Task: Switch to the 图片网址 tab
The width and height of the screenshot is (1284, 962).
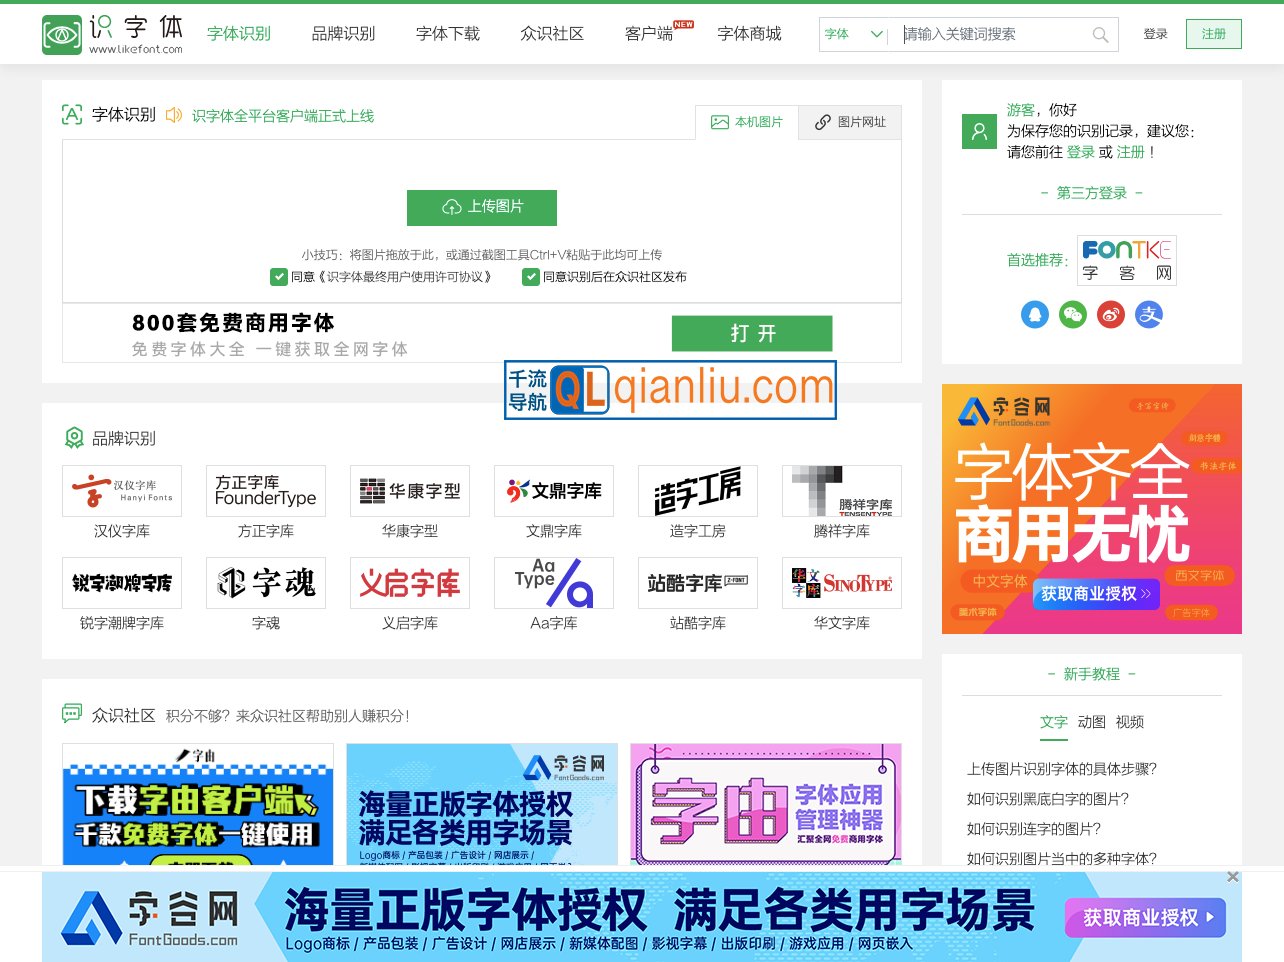Action: click(849, 122)
